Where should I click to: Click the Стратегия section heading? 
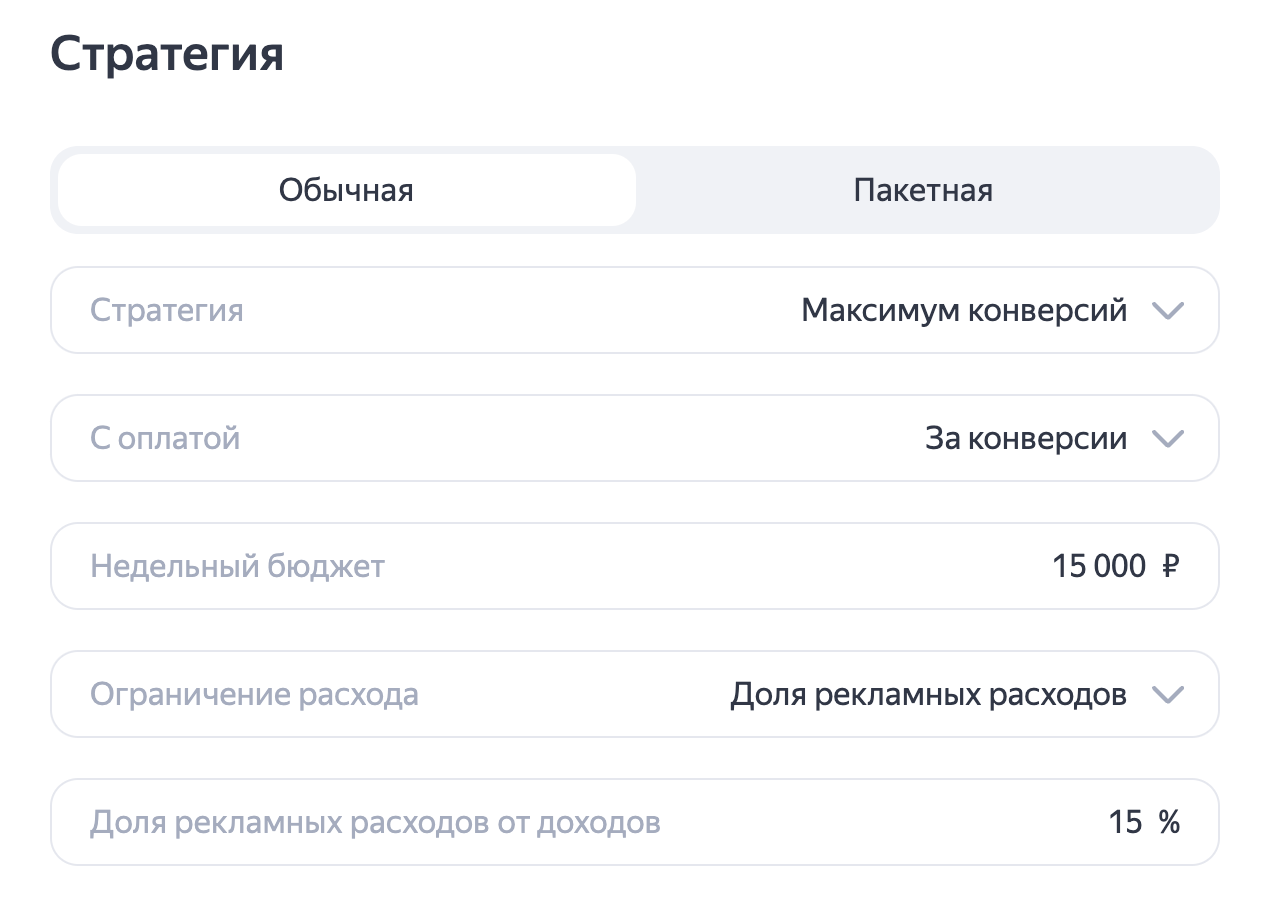coord(167,55)
